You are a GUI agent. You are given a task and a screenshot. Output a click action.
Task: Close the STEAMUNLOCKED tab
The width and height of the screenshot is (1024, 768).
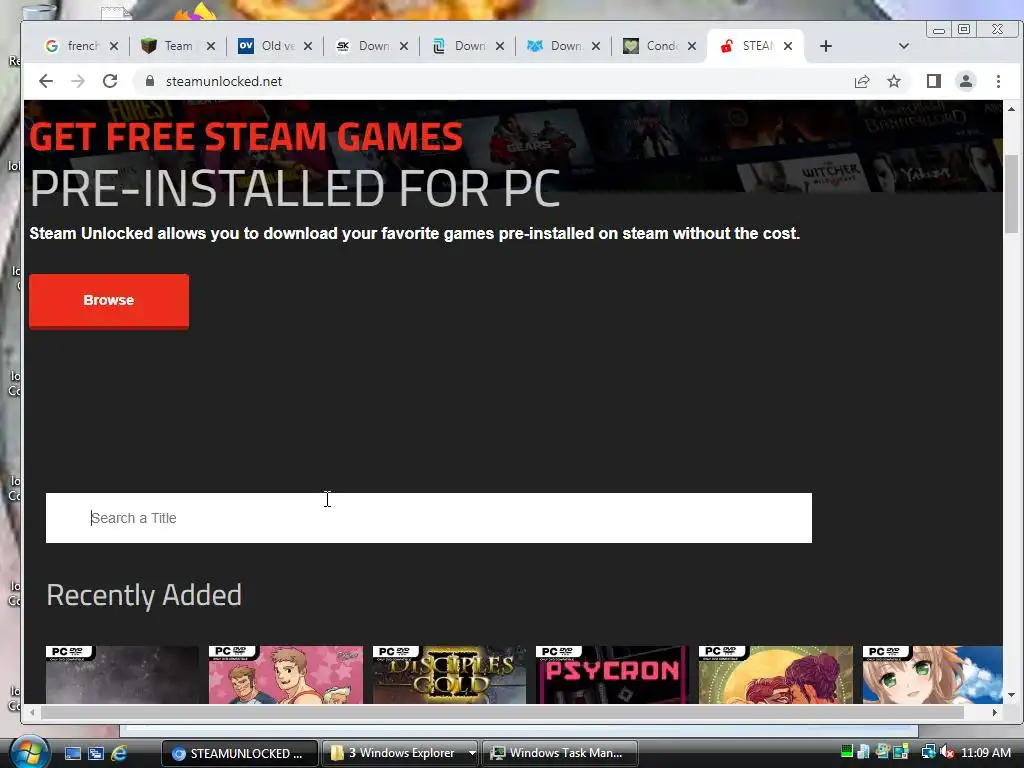pos(788,46)
